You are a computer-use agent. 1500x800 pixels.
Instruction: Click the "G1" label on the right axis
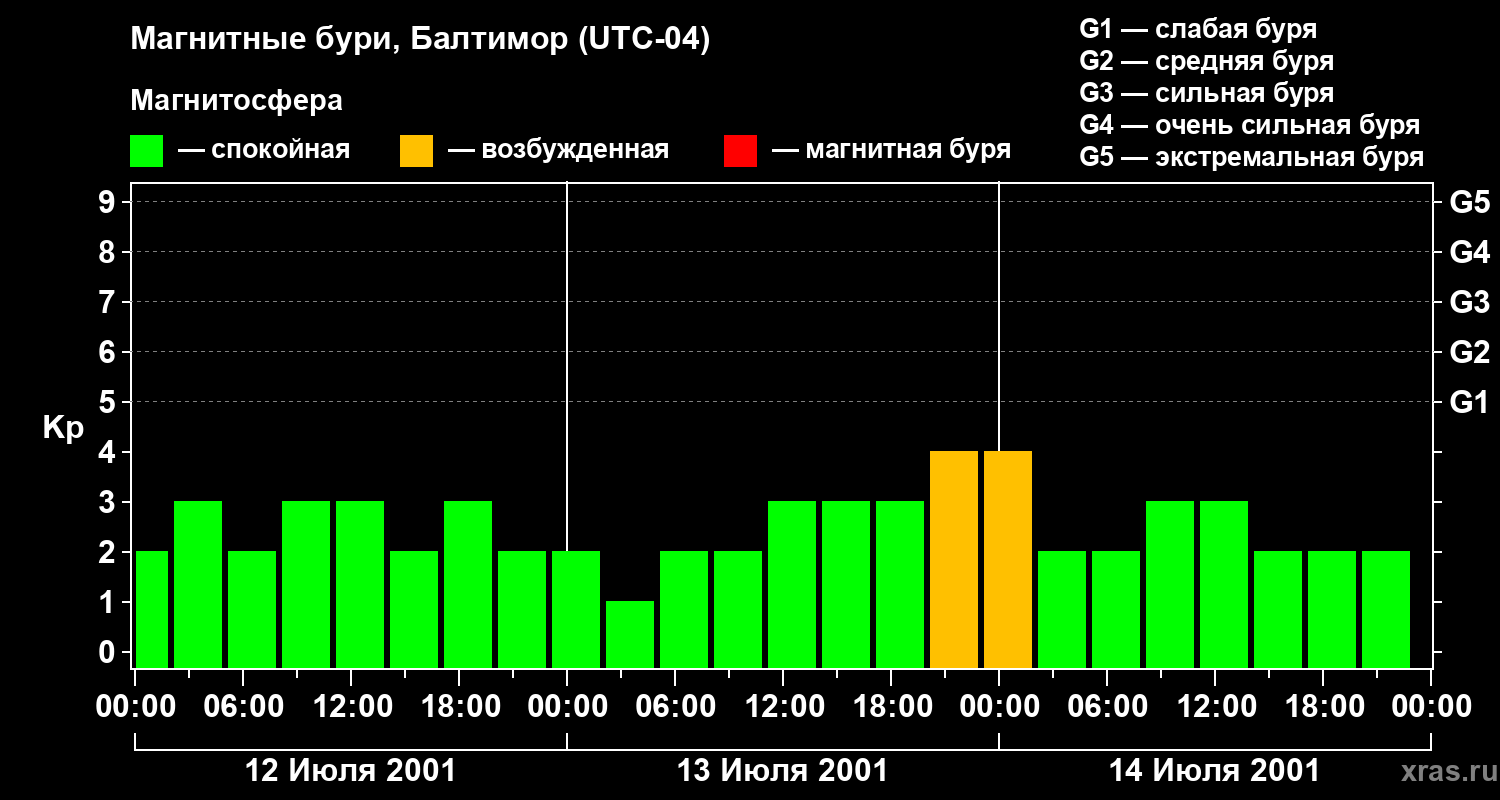pos(1469,402)
